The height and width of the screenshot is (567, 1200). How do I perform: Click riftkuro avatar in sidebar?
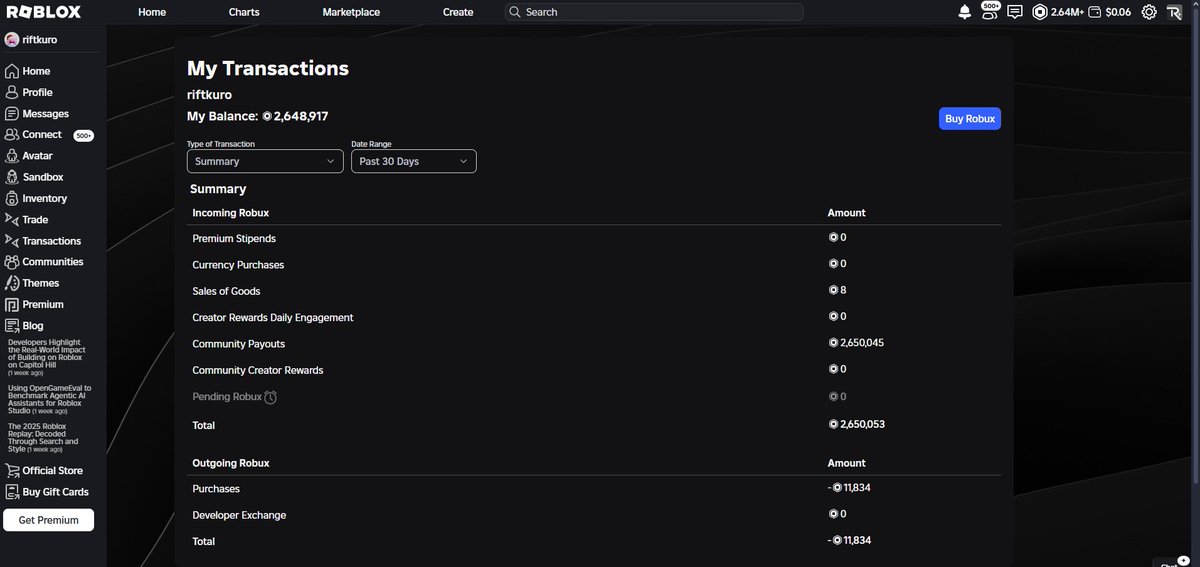[12, 40]
